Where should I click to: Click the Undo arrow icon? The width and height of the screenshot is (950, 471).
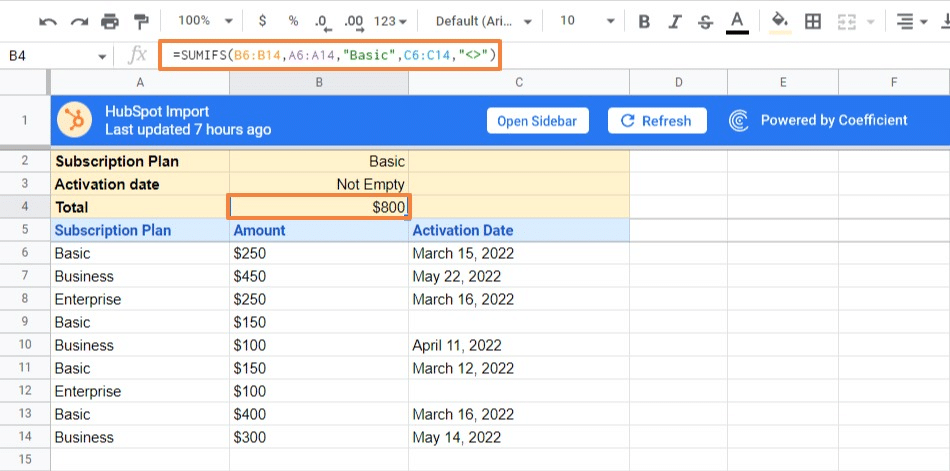[48, 21]
